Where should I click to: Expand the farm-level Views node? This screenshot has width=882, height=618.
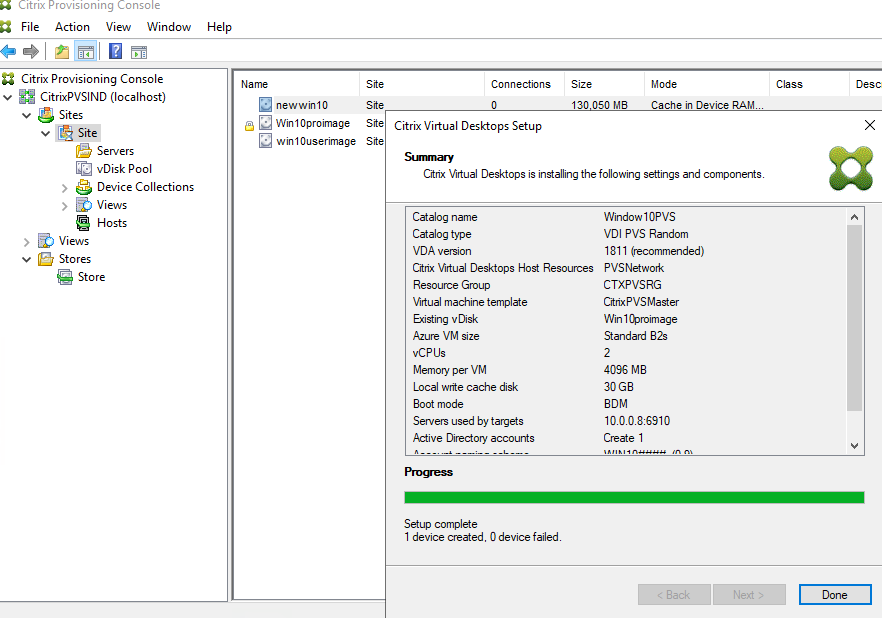pos(26,242)
